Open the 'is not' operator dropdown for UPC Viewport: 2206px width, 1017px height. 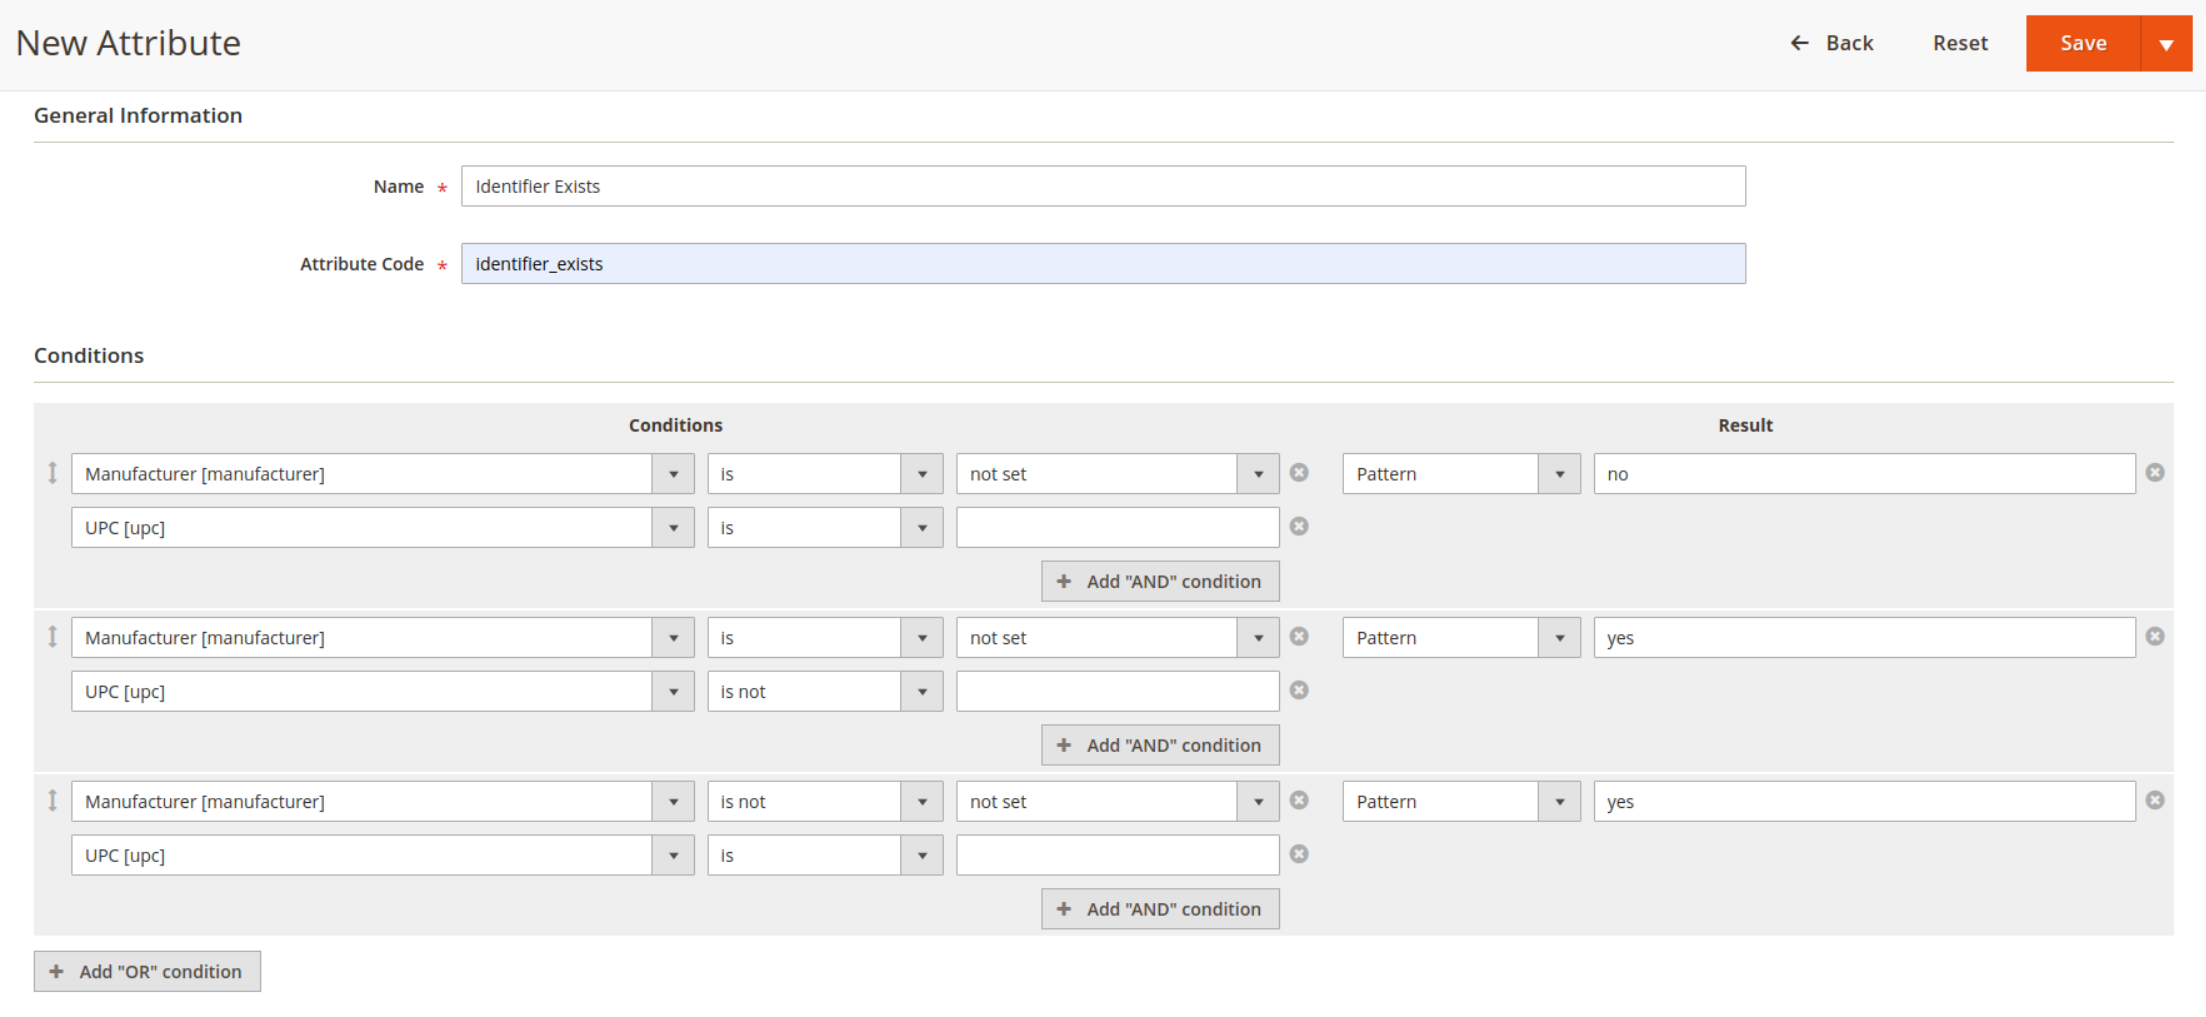coord(922,692)
